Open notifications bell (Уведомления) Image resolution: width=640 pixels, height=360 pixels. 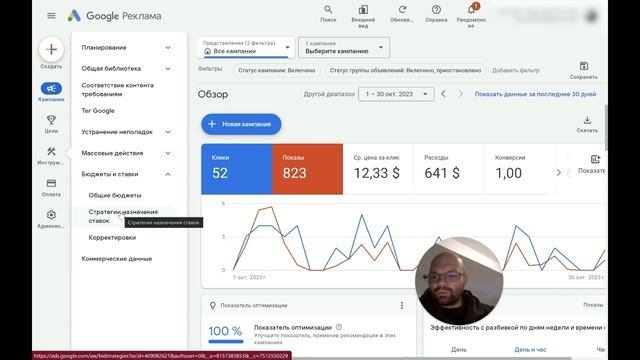[x=471, y=16]
